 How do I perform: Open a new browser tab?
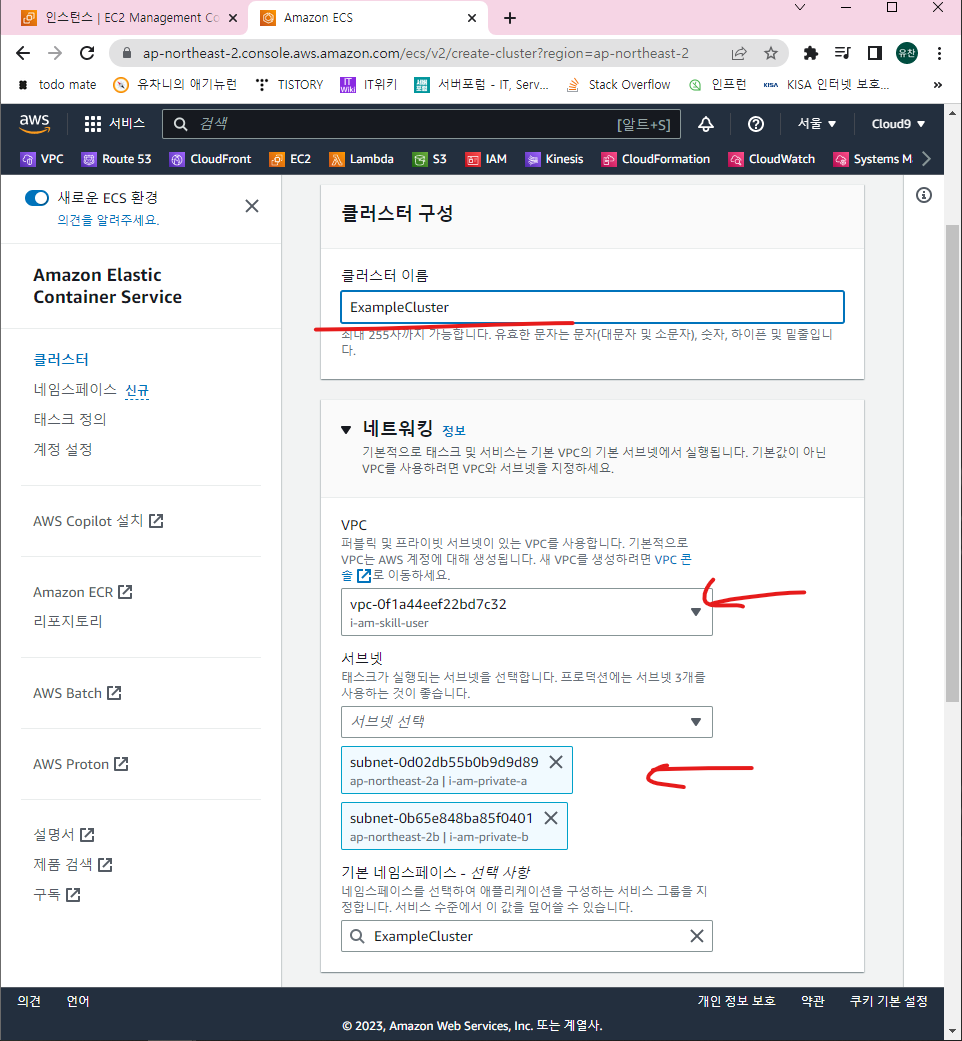[x=510, y=18]
